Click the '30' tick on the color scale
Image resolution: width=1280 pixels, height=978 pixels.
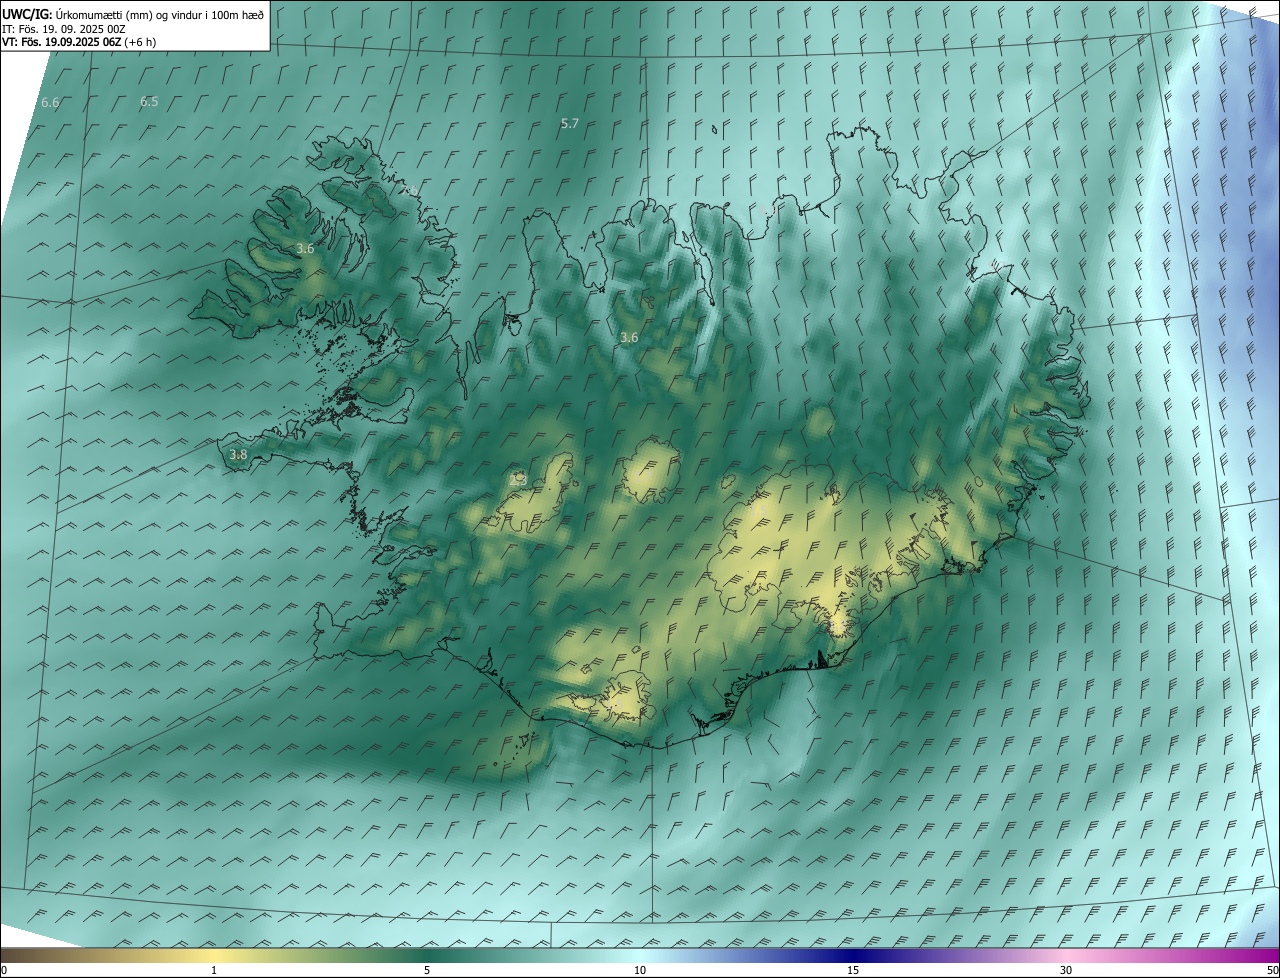1066,970
